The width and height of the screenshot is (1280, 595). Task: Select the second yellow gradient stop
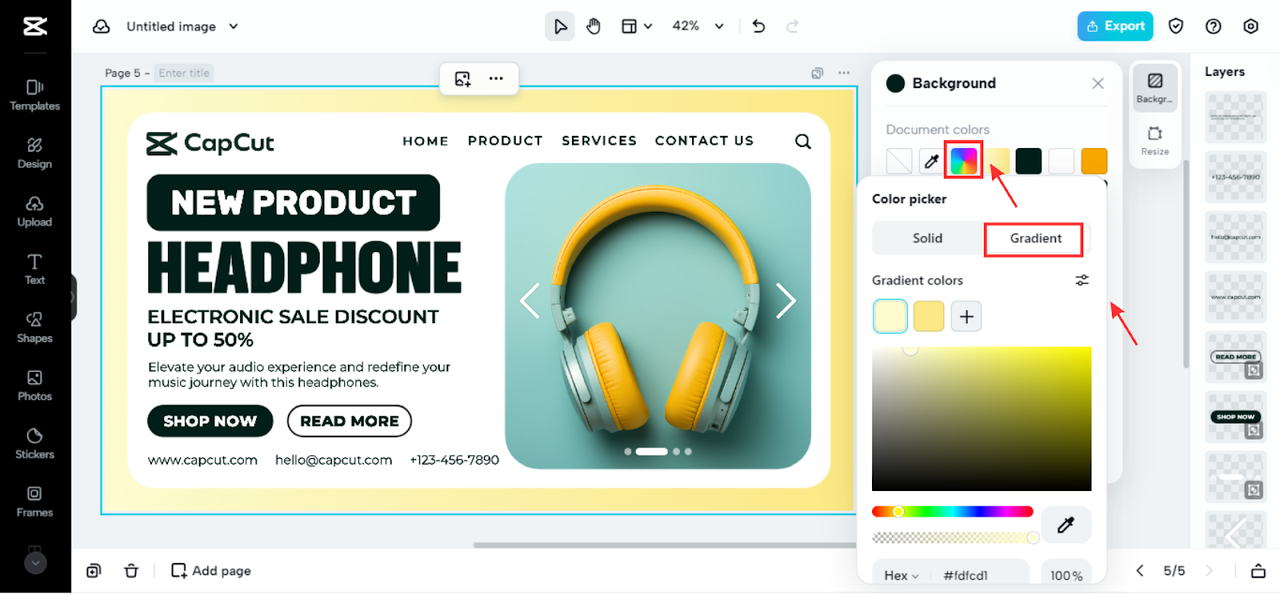pyautogui.click(x=929, y=317)
